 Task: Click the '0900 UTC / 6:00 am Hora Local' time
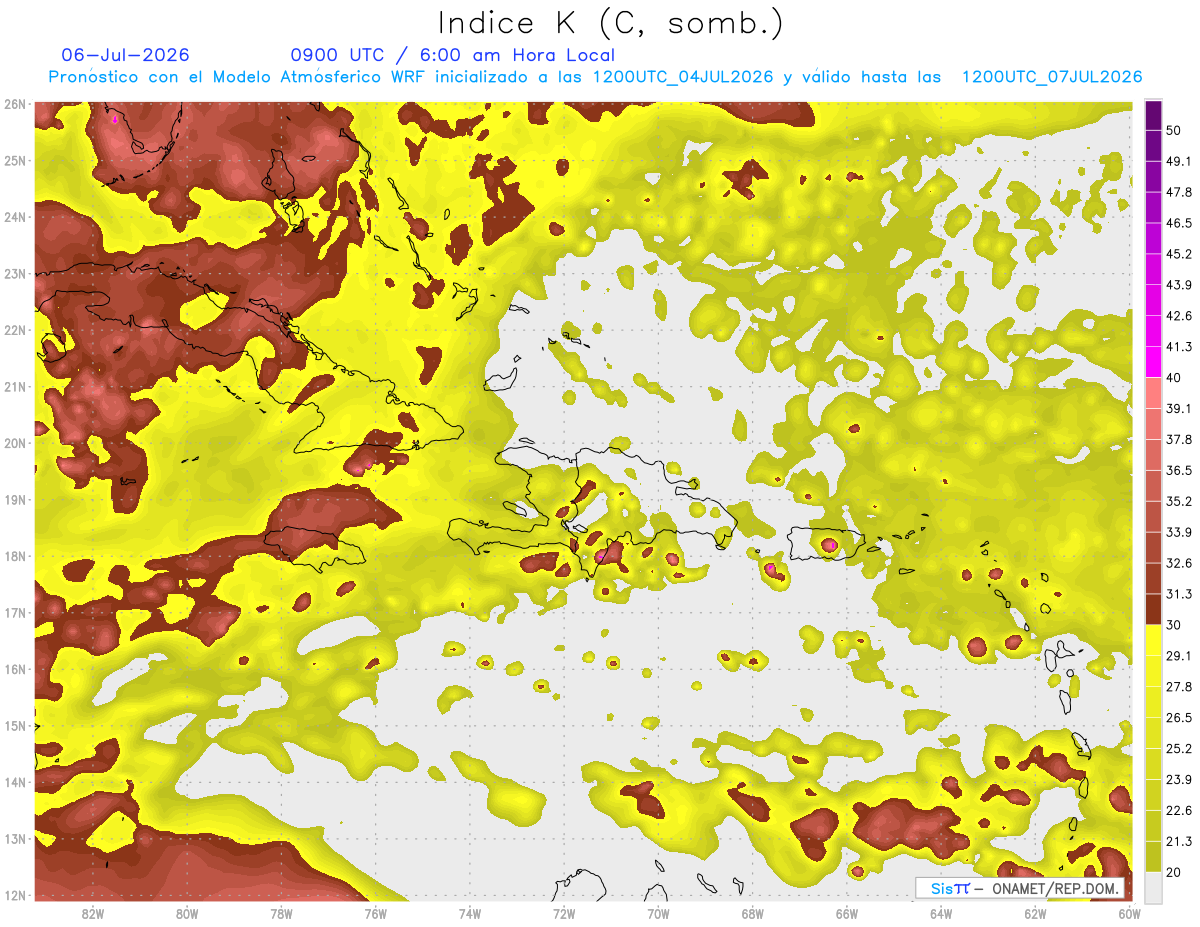[452, 55]
